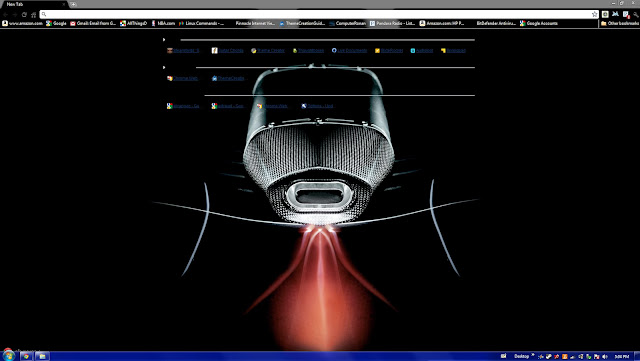
Task: Collapse the first new tab section arrow
Action: pos(164,40)
